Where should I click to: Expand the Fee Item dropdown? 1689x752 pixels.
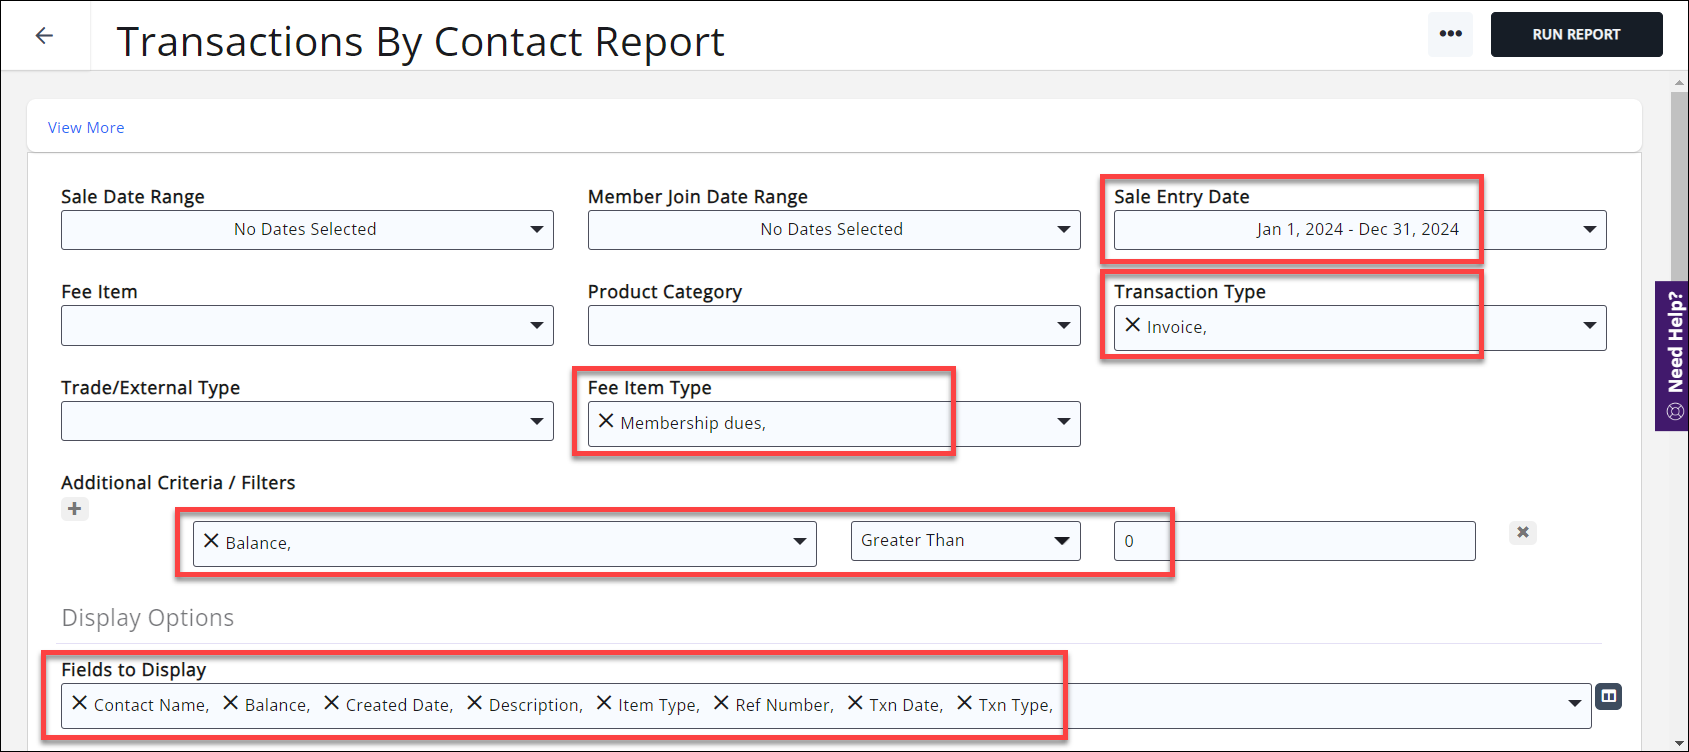coord(307,326)
